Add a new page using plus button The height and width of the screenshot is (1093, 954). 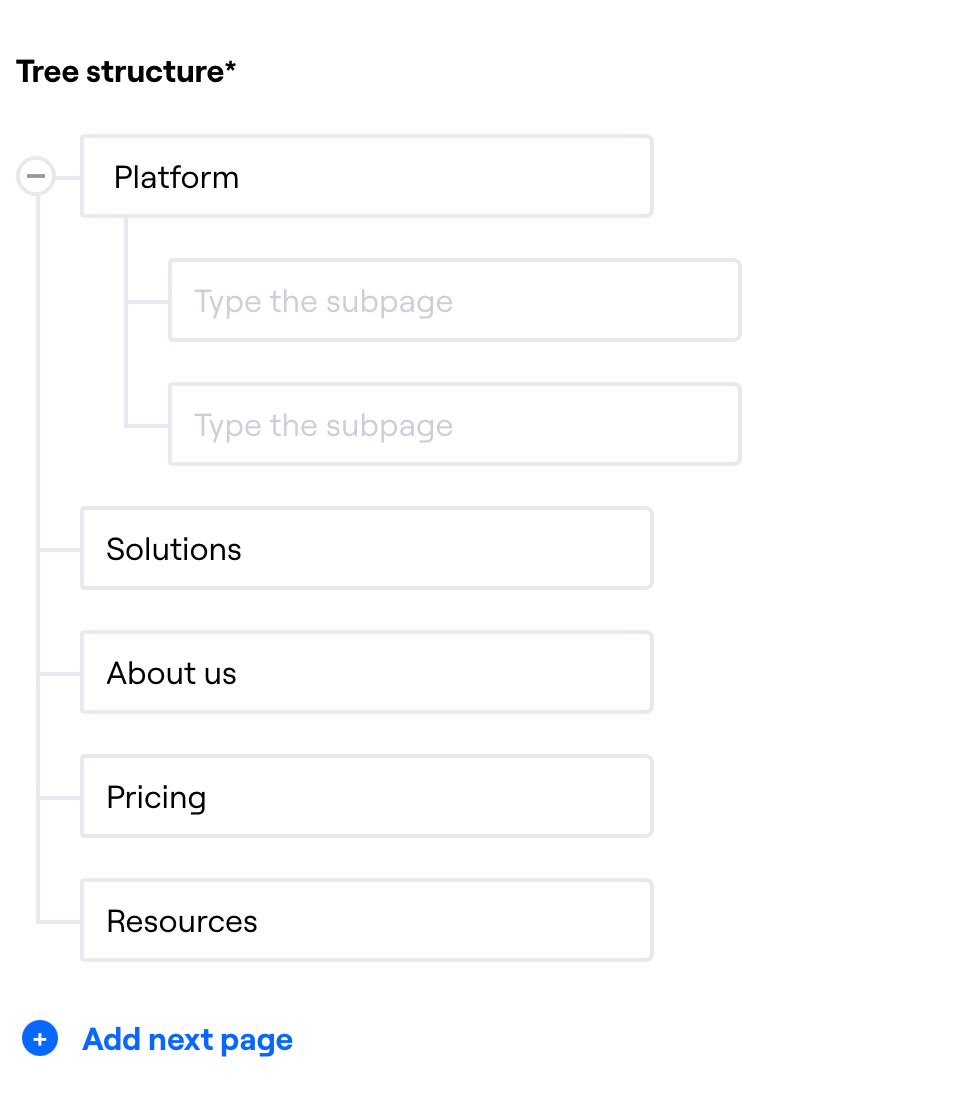pyautogui.click(x=40, y=1039)
